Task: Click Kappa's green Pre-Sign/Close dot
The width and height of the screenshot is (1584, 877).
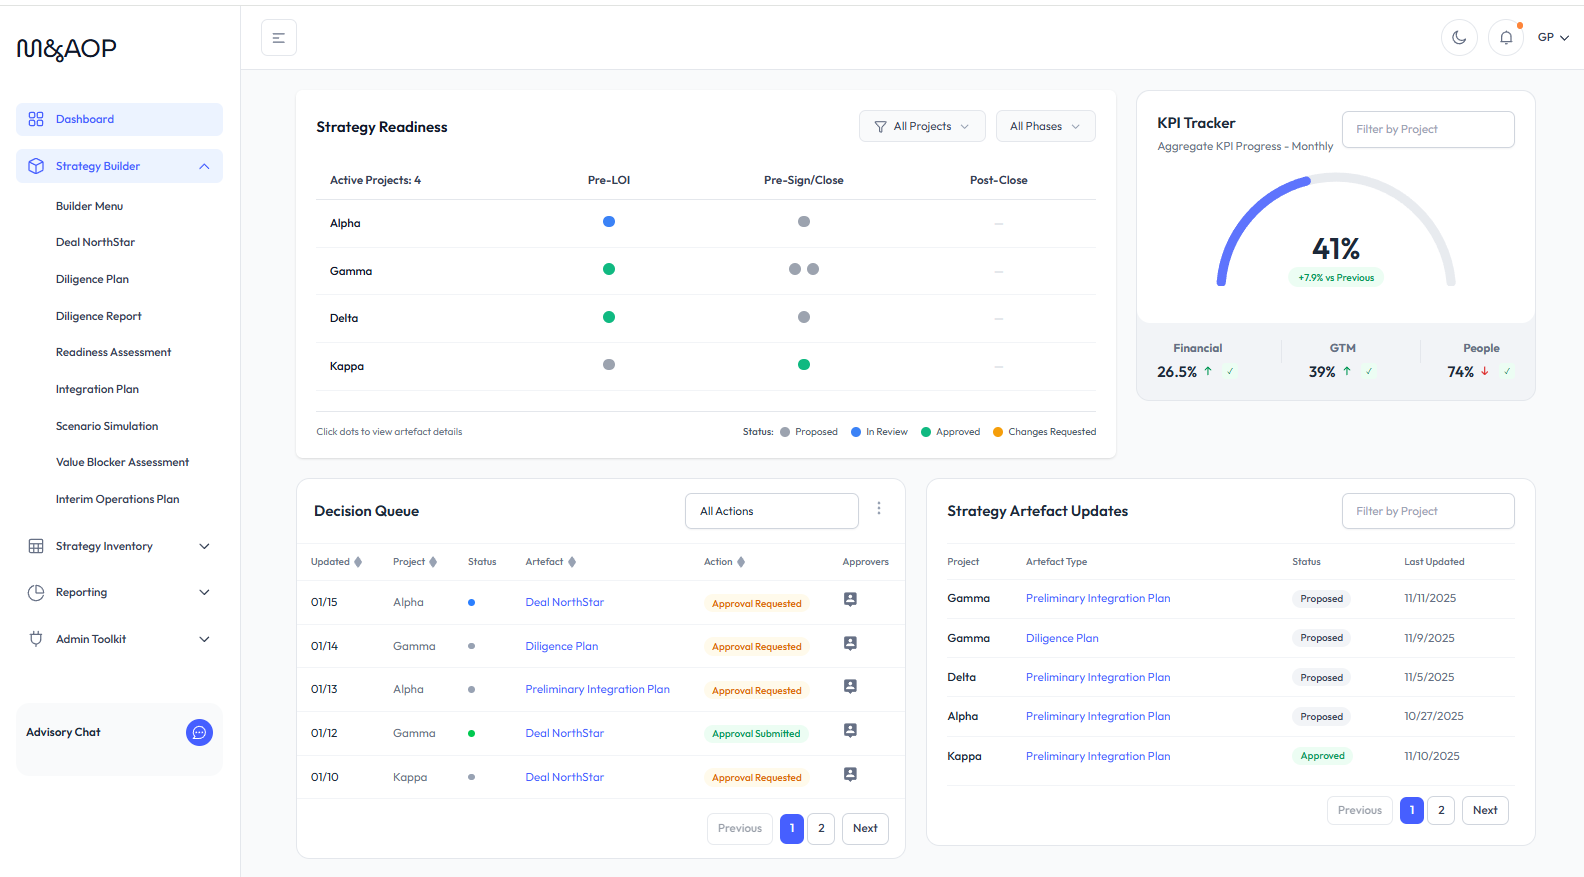Action: coord(804,365)
